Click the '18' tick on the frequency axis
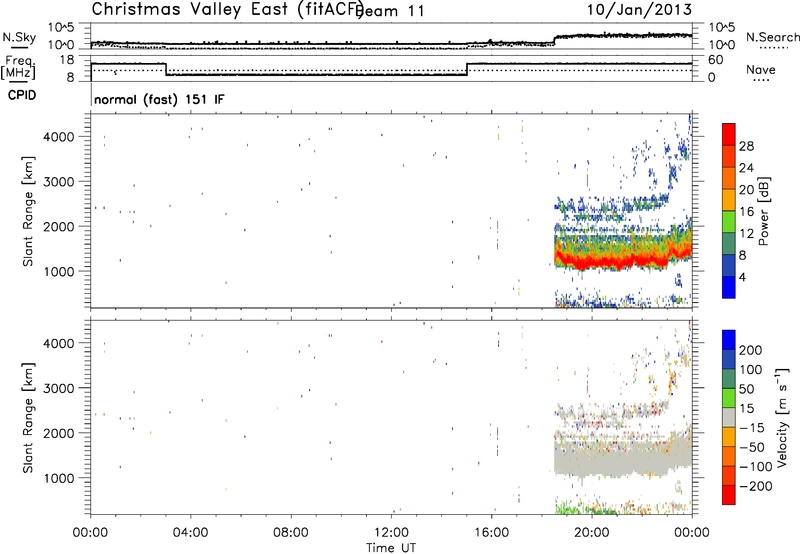 (x=67, y=60)
